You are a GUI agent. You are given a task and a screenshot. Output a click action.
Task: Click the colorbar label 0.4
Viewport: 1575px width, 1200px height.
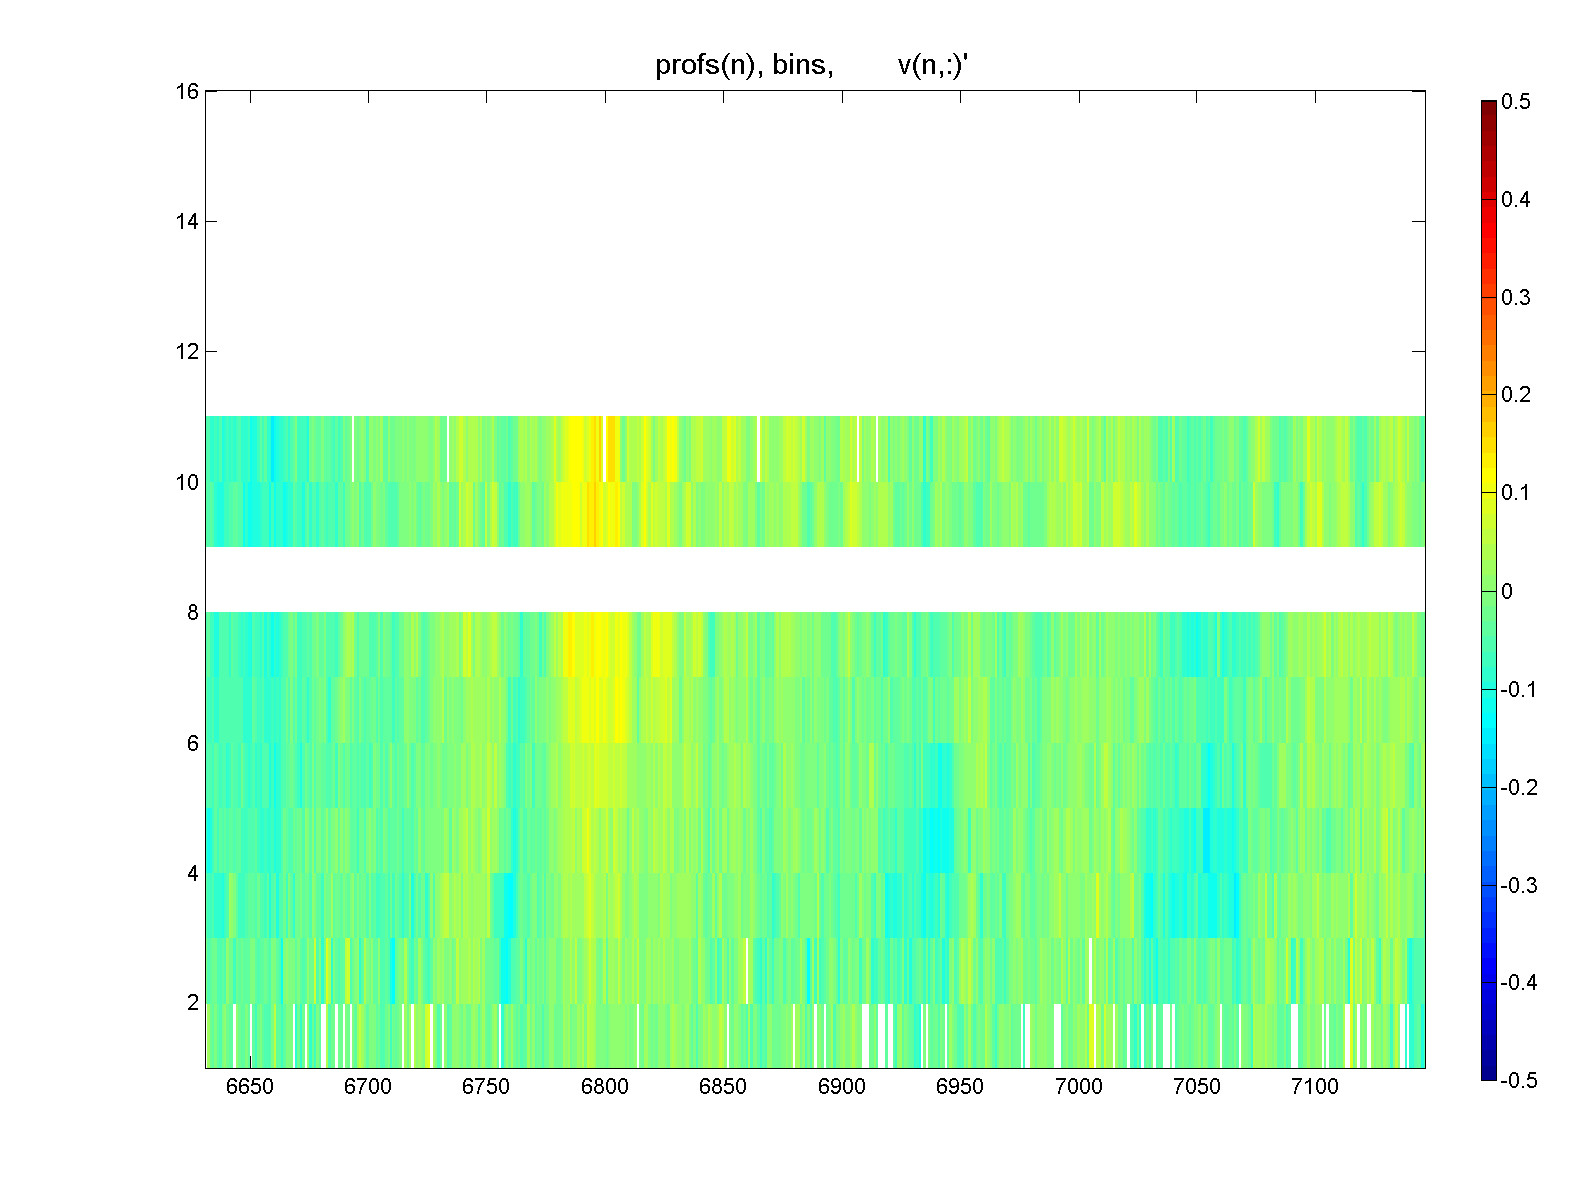pos(1516,200)
